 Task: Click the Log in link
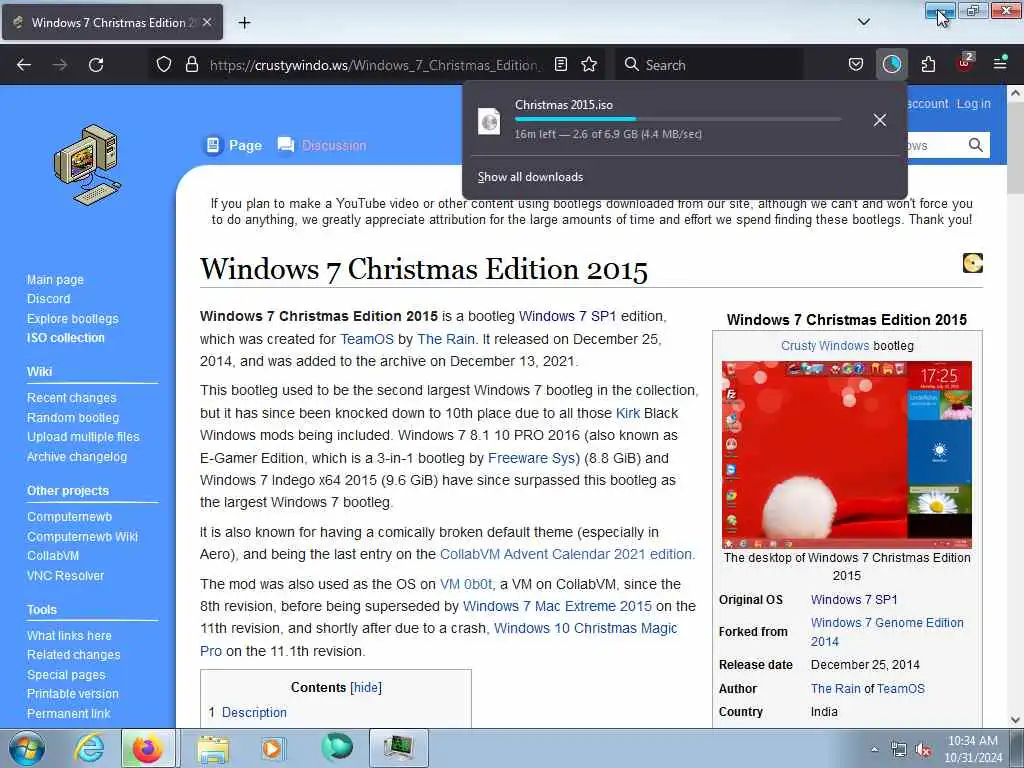coord(973,104)
